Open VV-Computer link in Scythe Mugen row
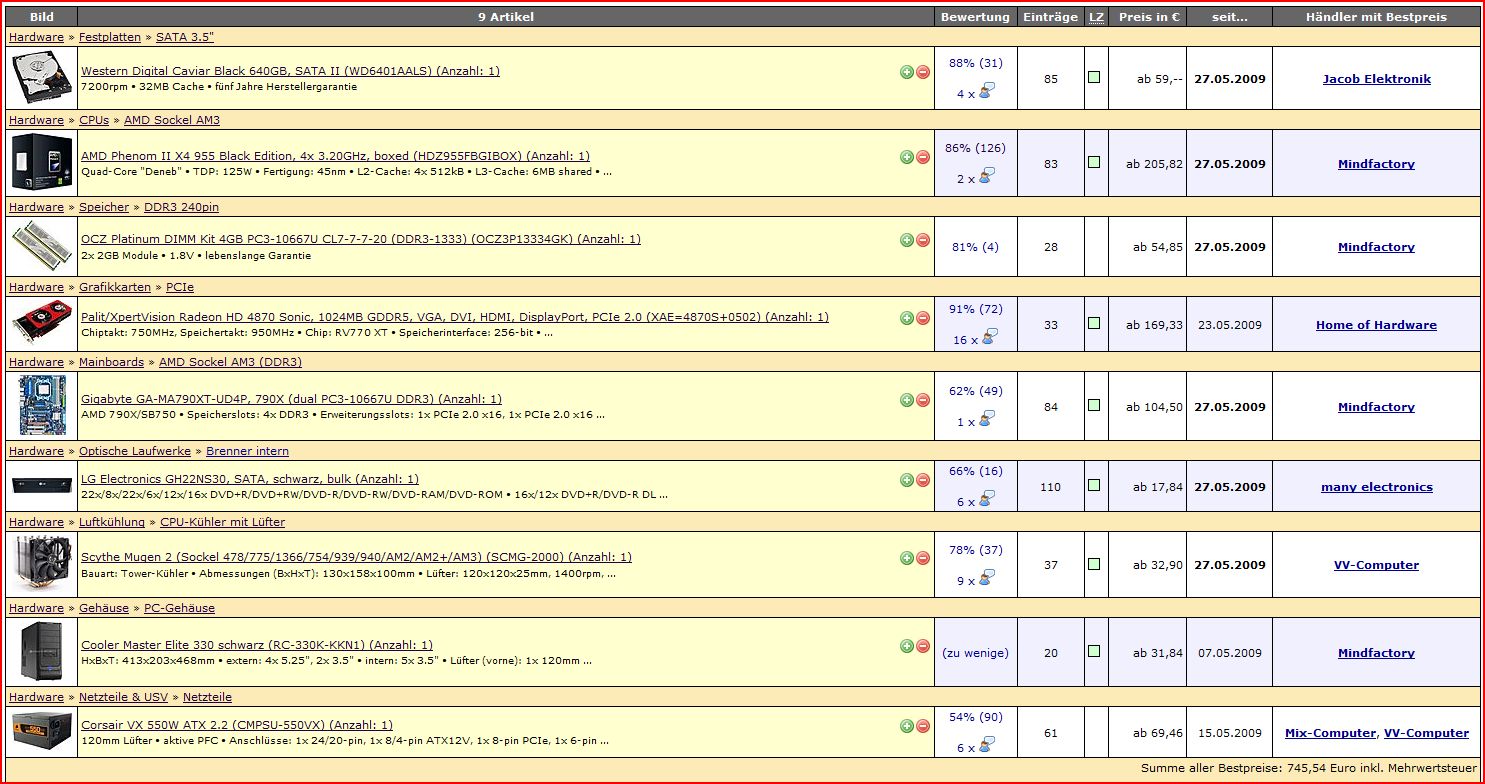 (1376, 565)
